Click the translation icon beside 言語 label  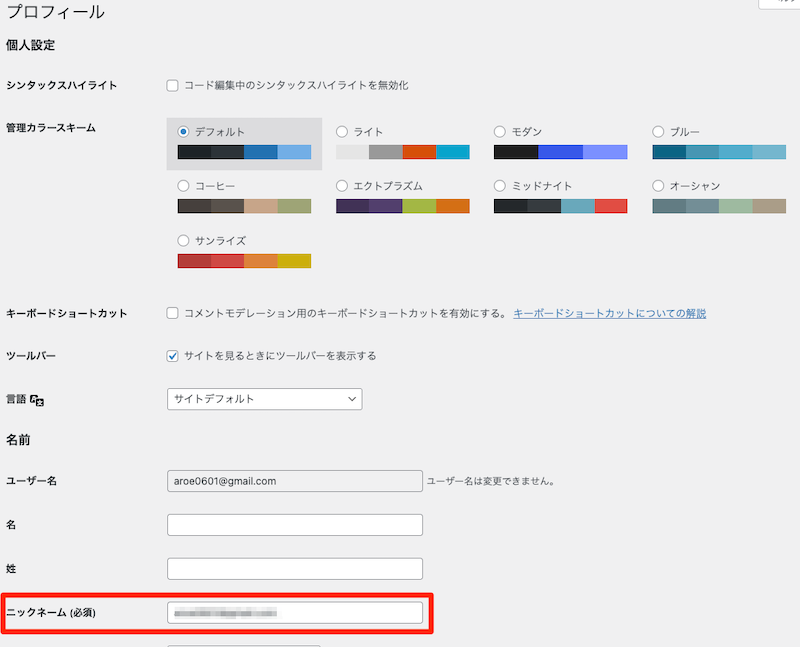39,400
